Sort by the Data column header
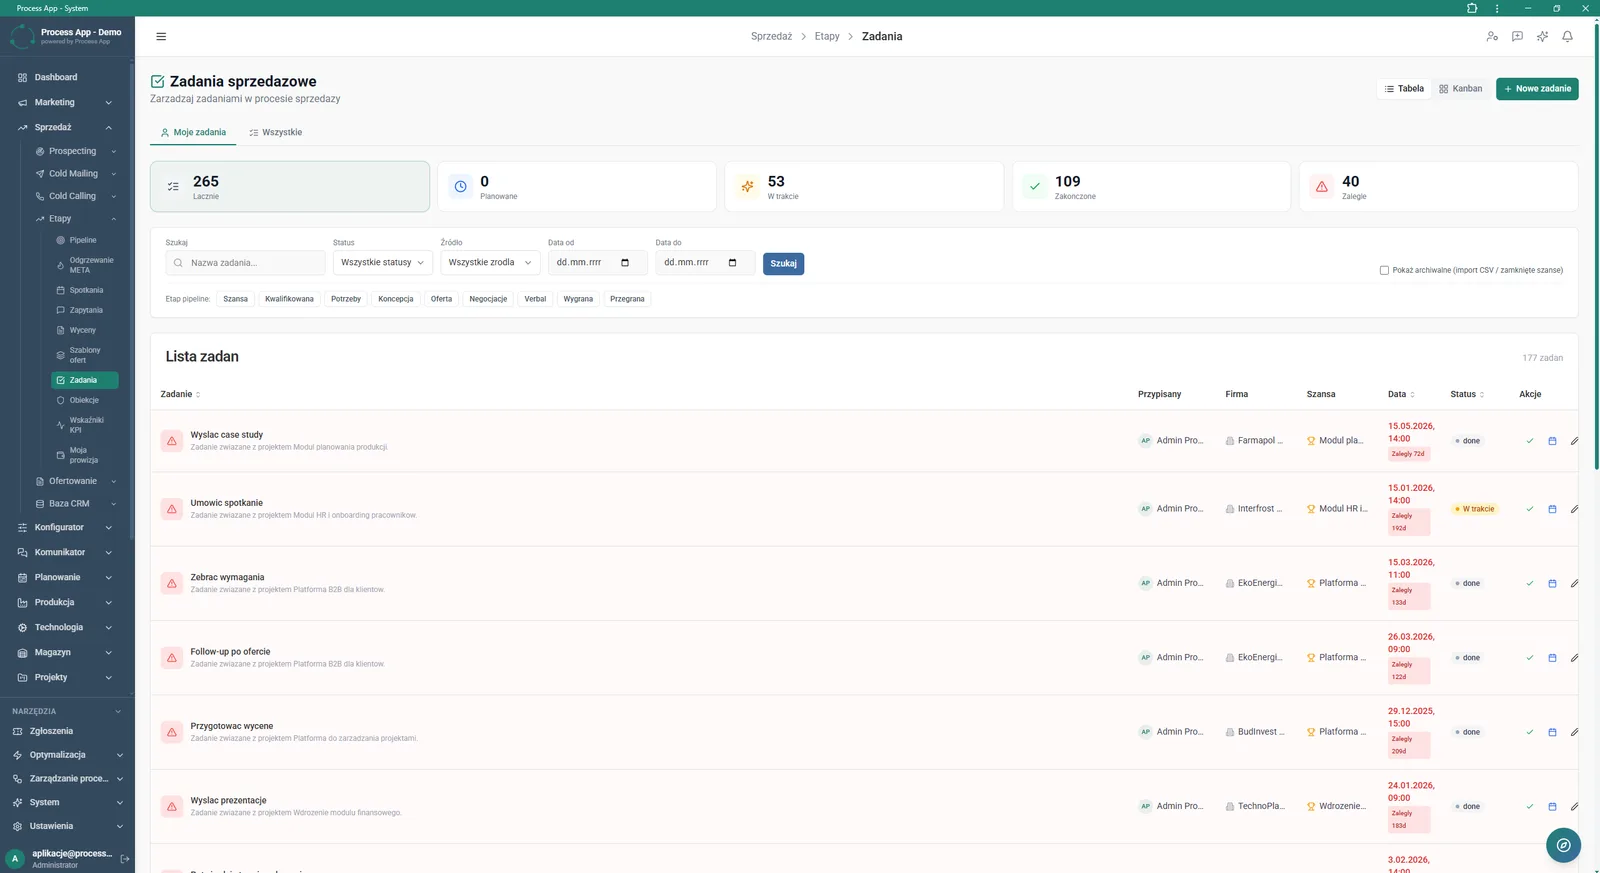Image resolution: width=1600 pixels, height=873 pixels. [1401, 394]
